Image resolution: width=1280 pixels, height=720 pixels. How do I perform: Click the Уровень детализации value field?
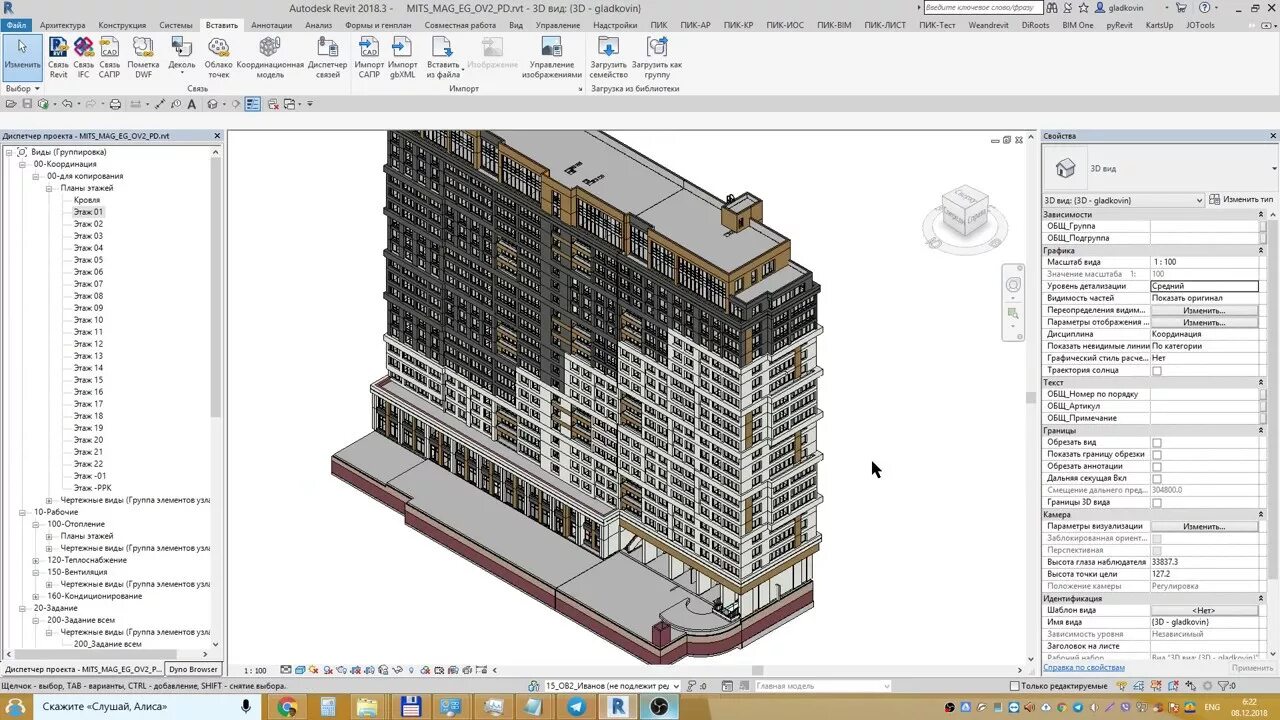click(1204, 286)
